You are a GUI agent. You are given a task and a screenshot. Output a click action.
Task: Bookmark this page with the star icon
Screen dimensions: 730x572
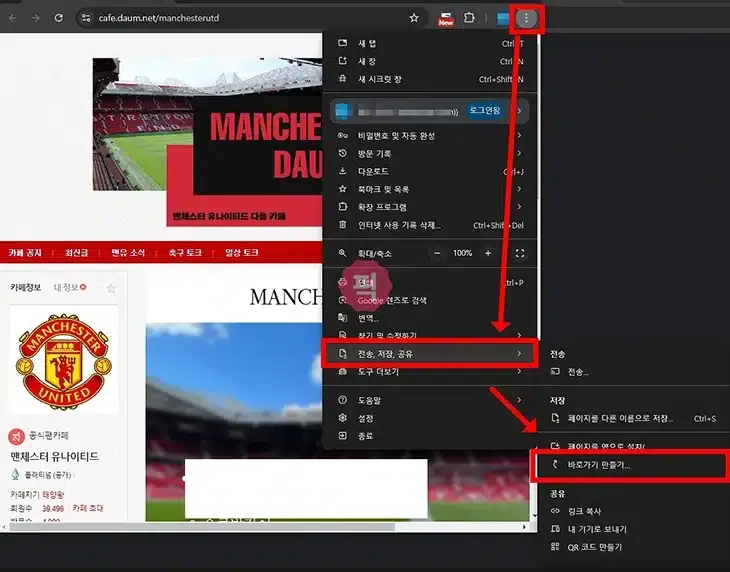pos(414,18)
